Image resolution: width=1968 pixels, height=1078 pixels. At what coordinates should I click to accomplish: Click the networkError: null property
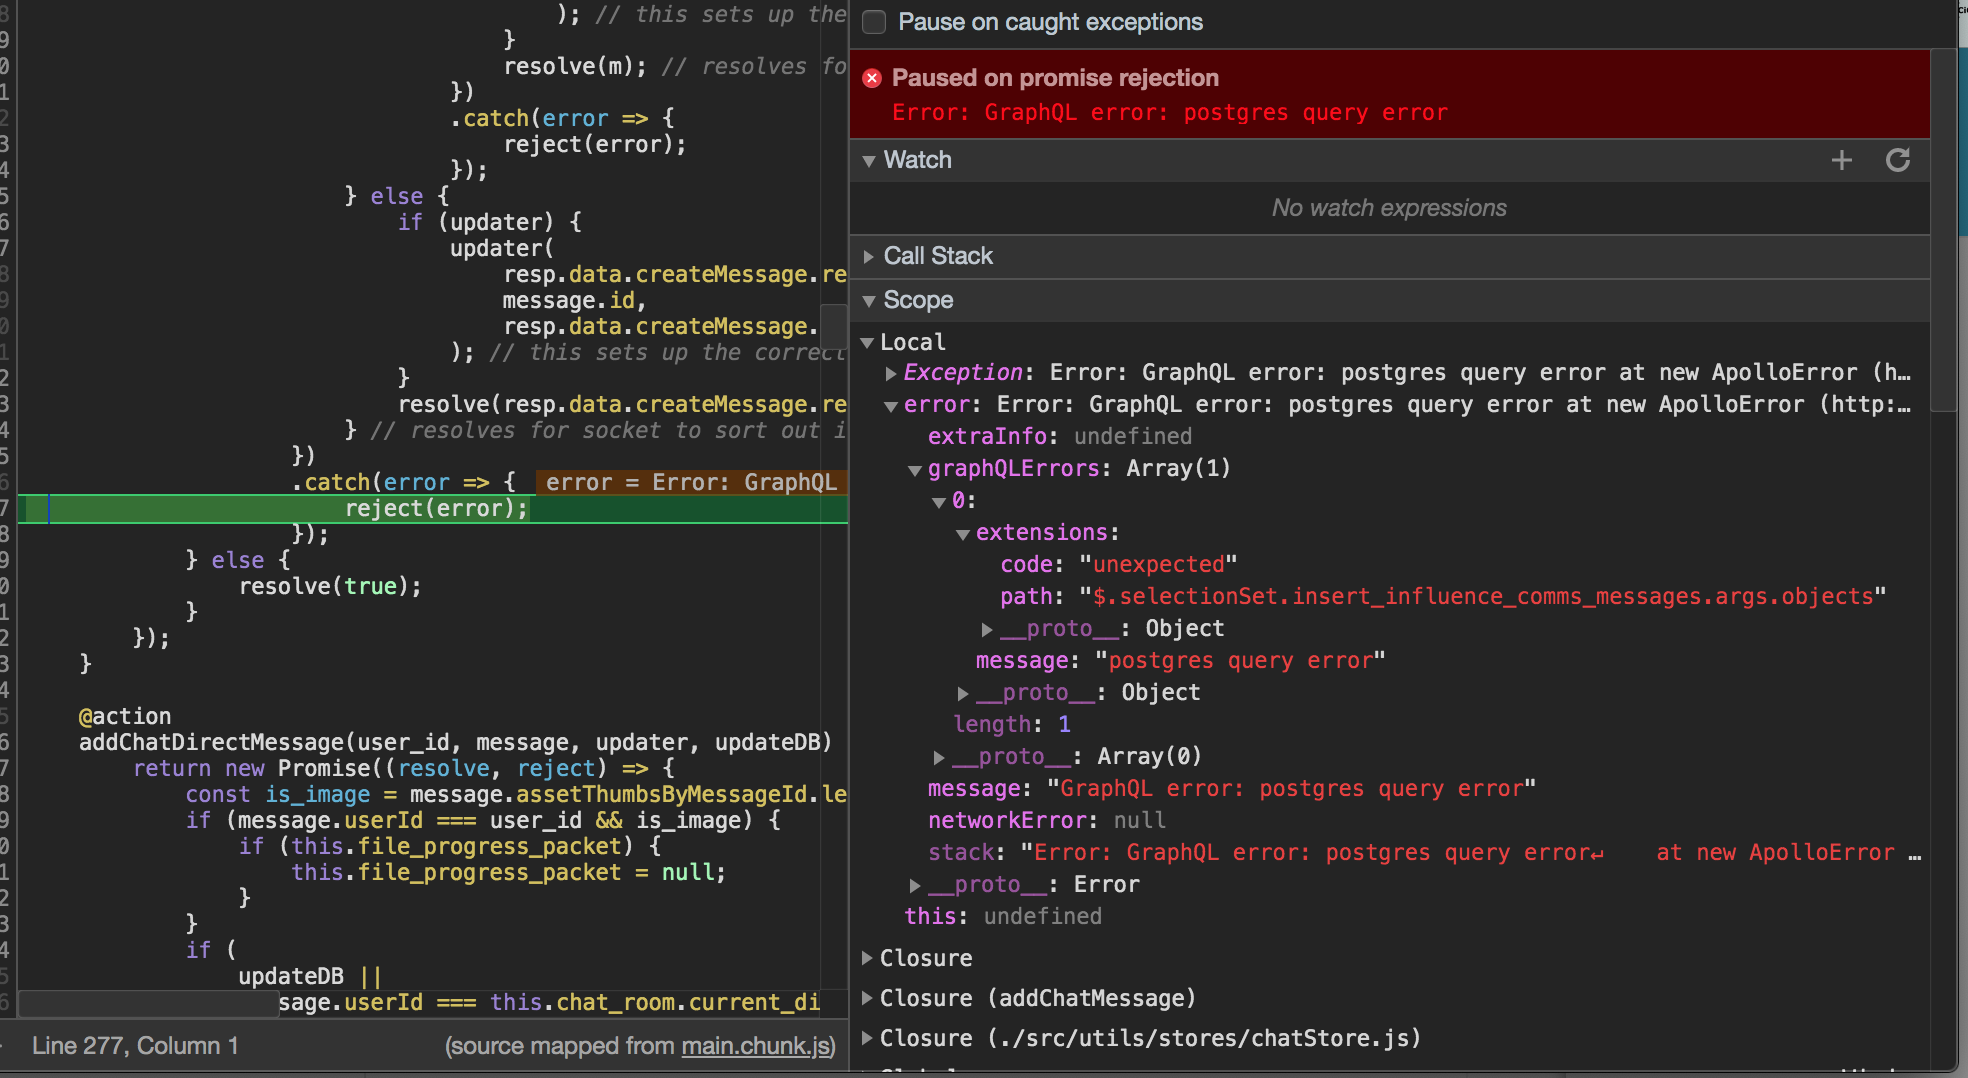coord(1047,820)
